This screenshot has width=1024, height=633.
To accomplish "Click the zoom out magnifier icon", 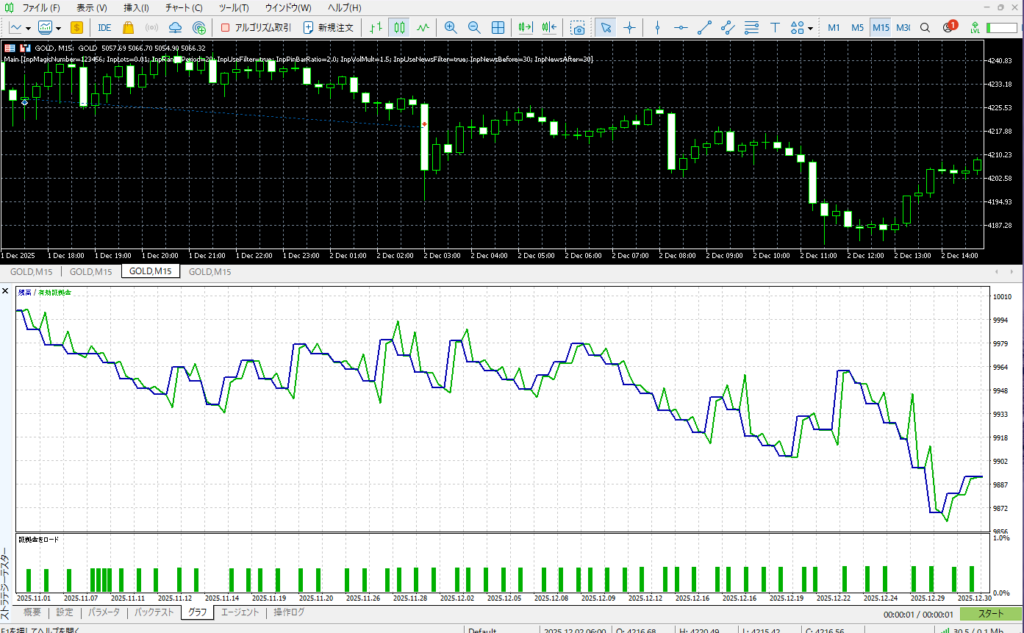I will 474,27.
